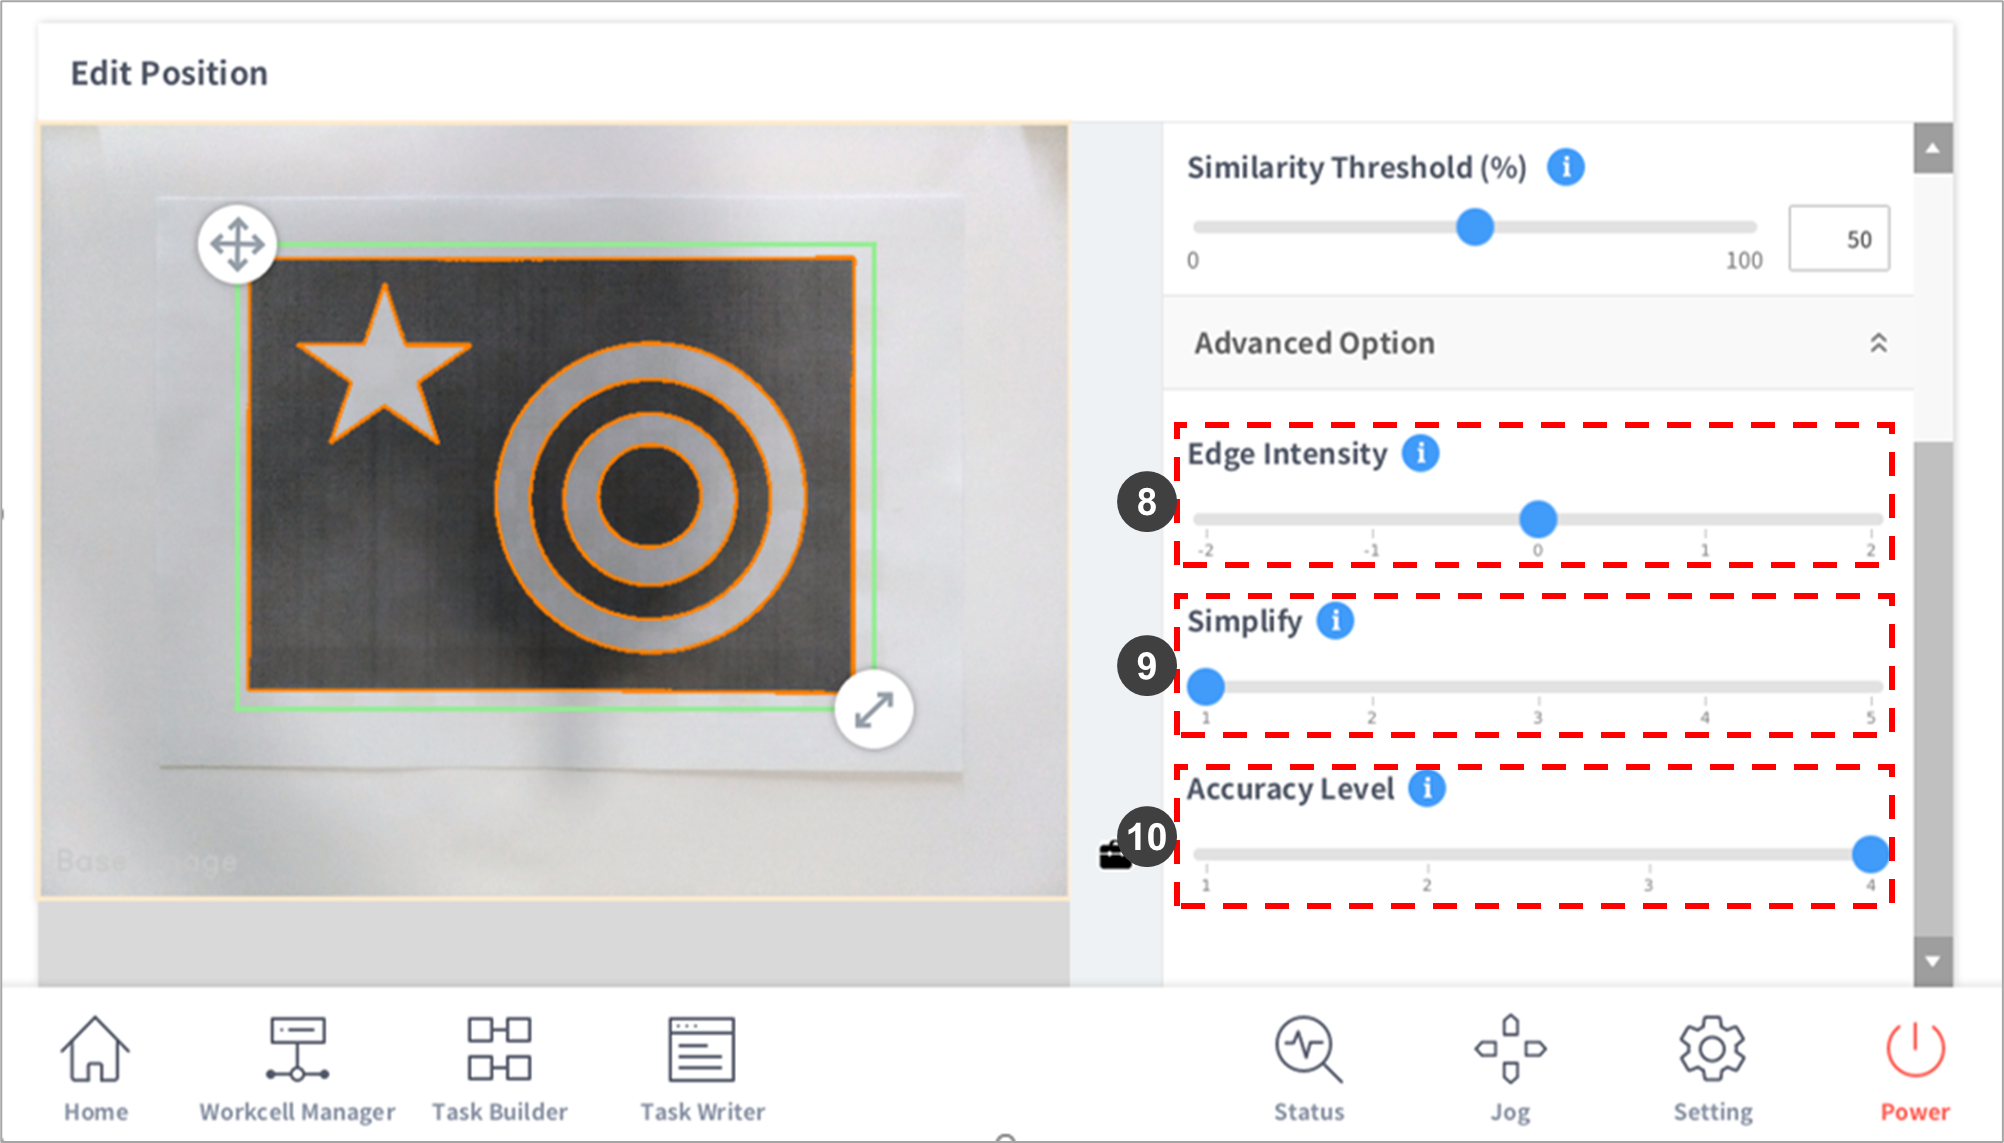Click the Accuracy Level info icon
This screenshot has width=2004, height=1143.
click(x=1427, y=788)
